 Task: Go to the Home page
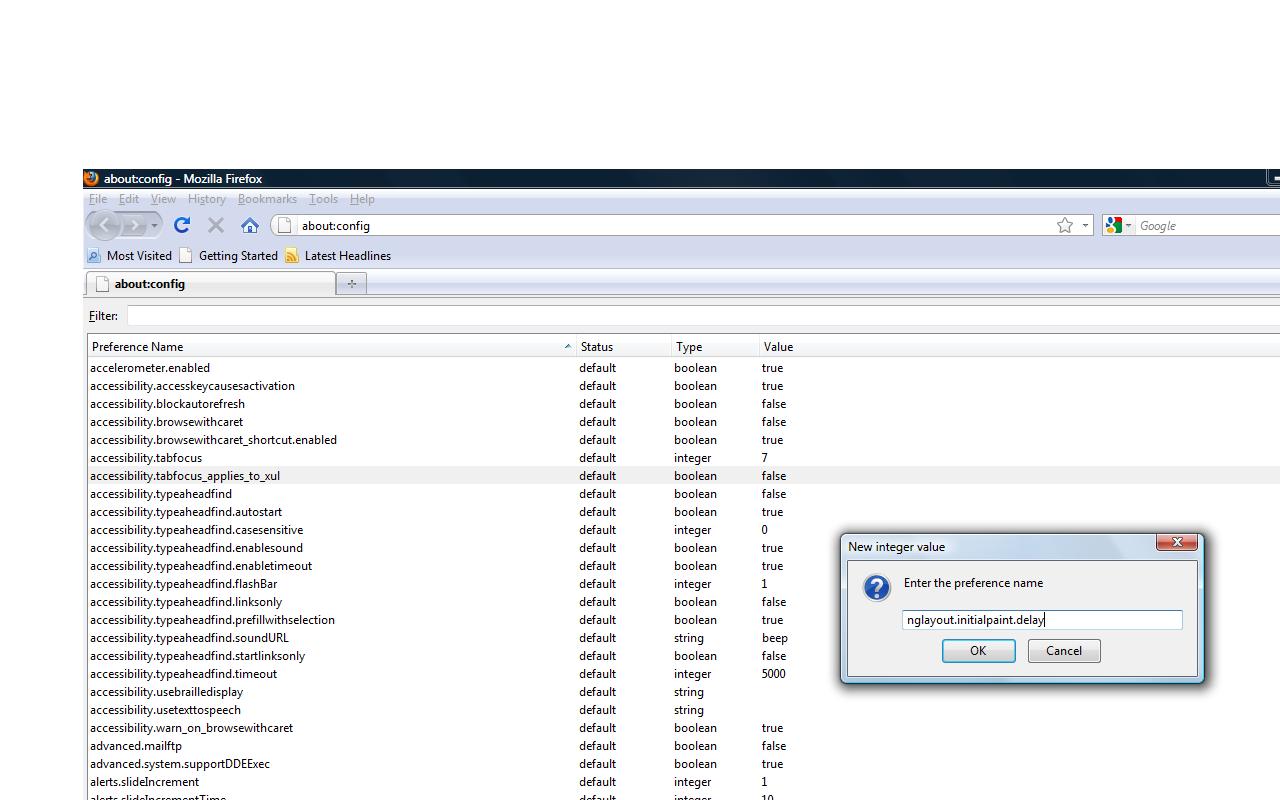pos(250,225)
